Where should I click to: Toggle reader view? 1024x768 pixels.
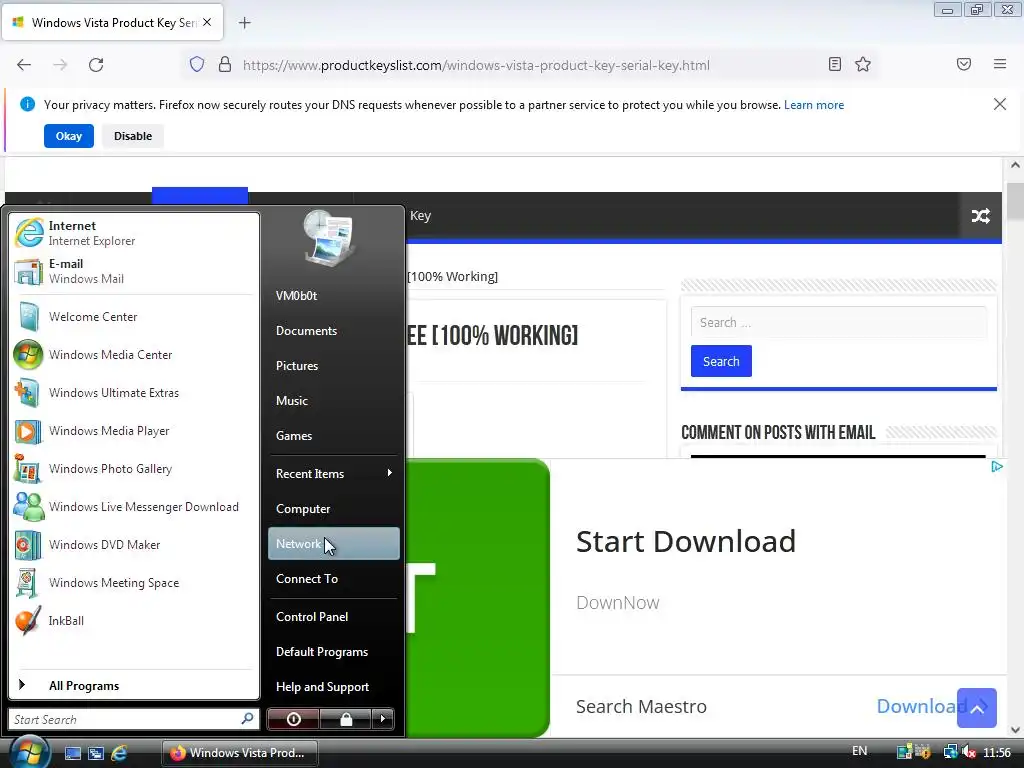tap(835, 64)
